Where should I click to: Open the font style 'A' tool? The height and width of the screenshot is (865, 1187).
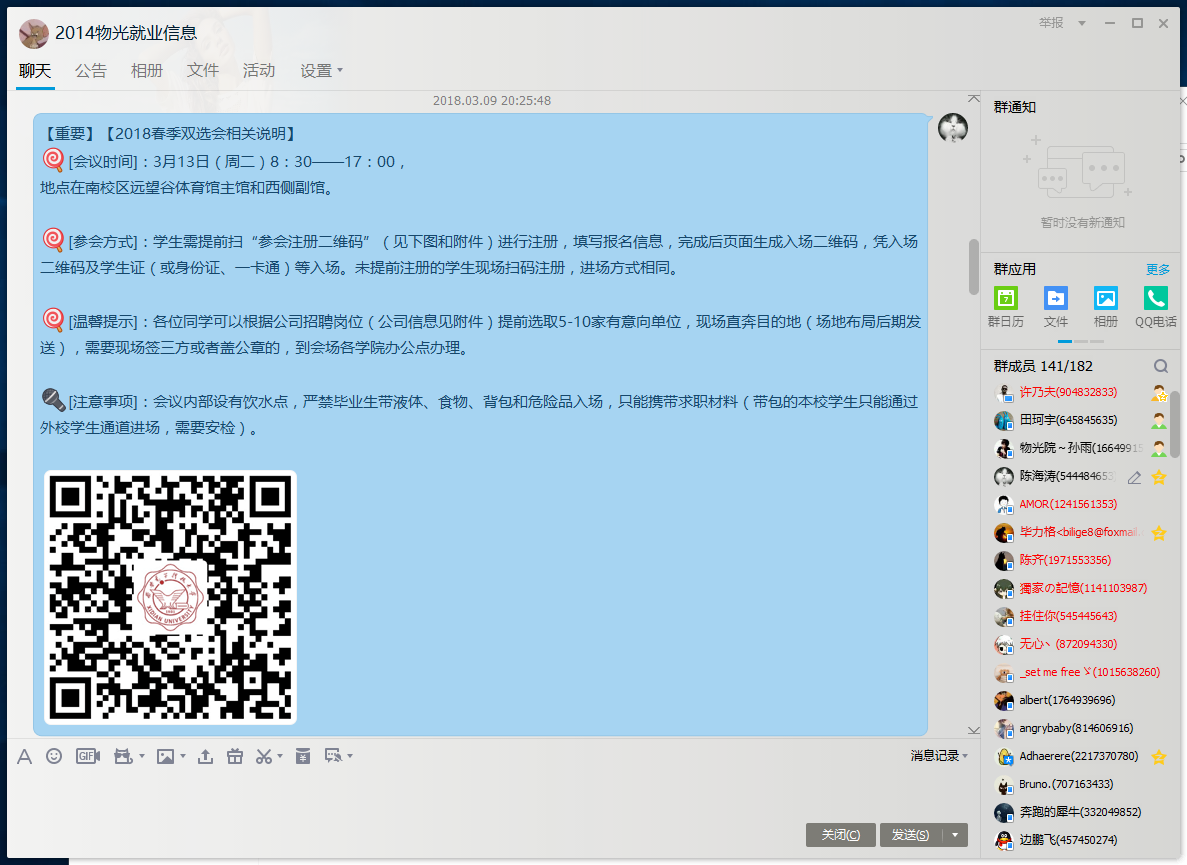[x=24, y=756]
